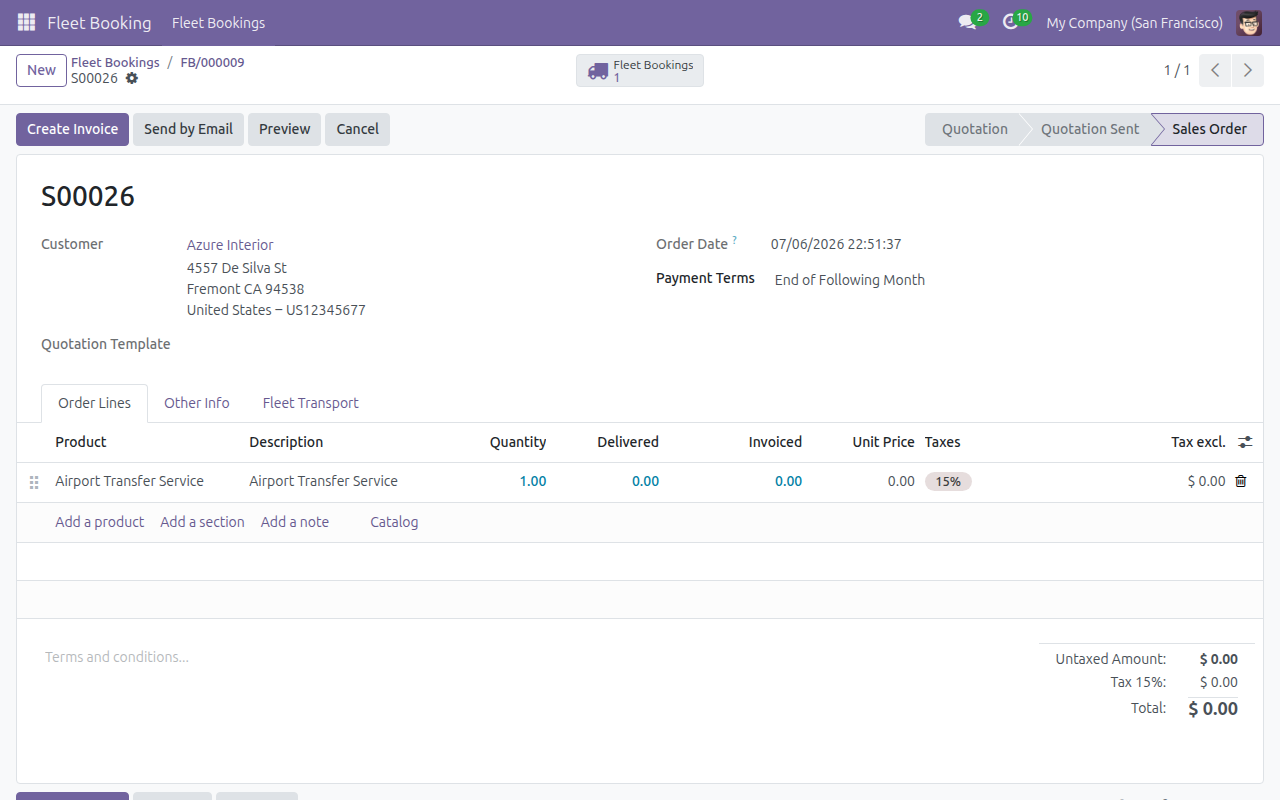Open the Fleet Bookings top menu
1280x800 pixels.
tap(218, 22)
